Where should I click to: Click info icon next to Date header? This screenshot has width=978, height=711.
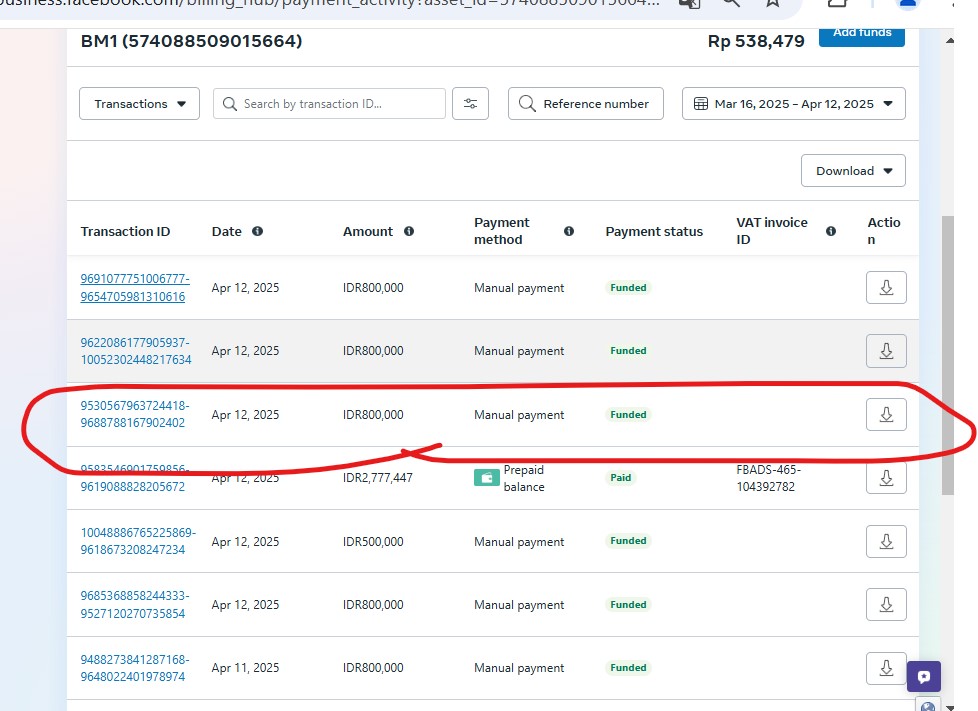pyautogui.click(x=257, y=231)
